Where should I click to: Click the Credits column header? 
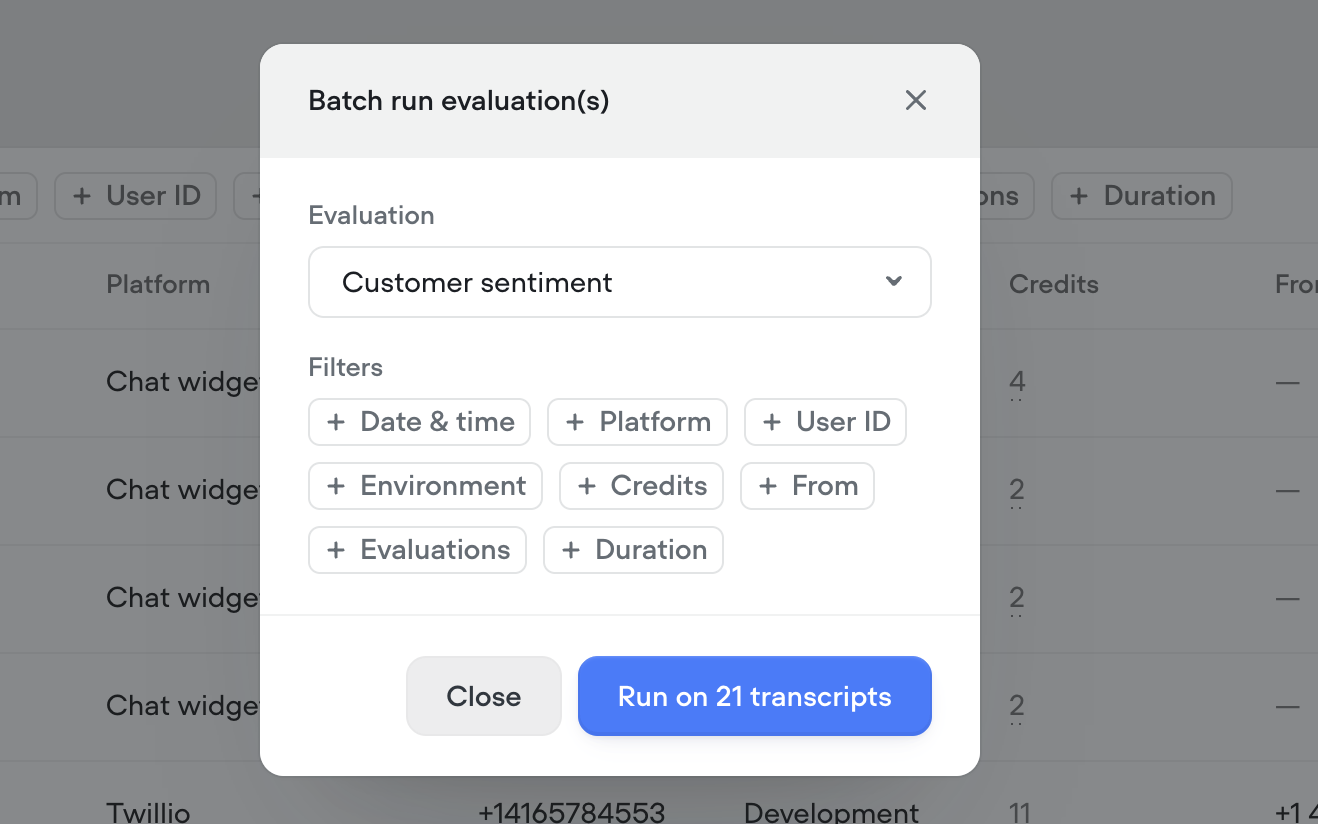(1053, 284)
